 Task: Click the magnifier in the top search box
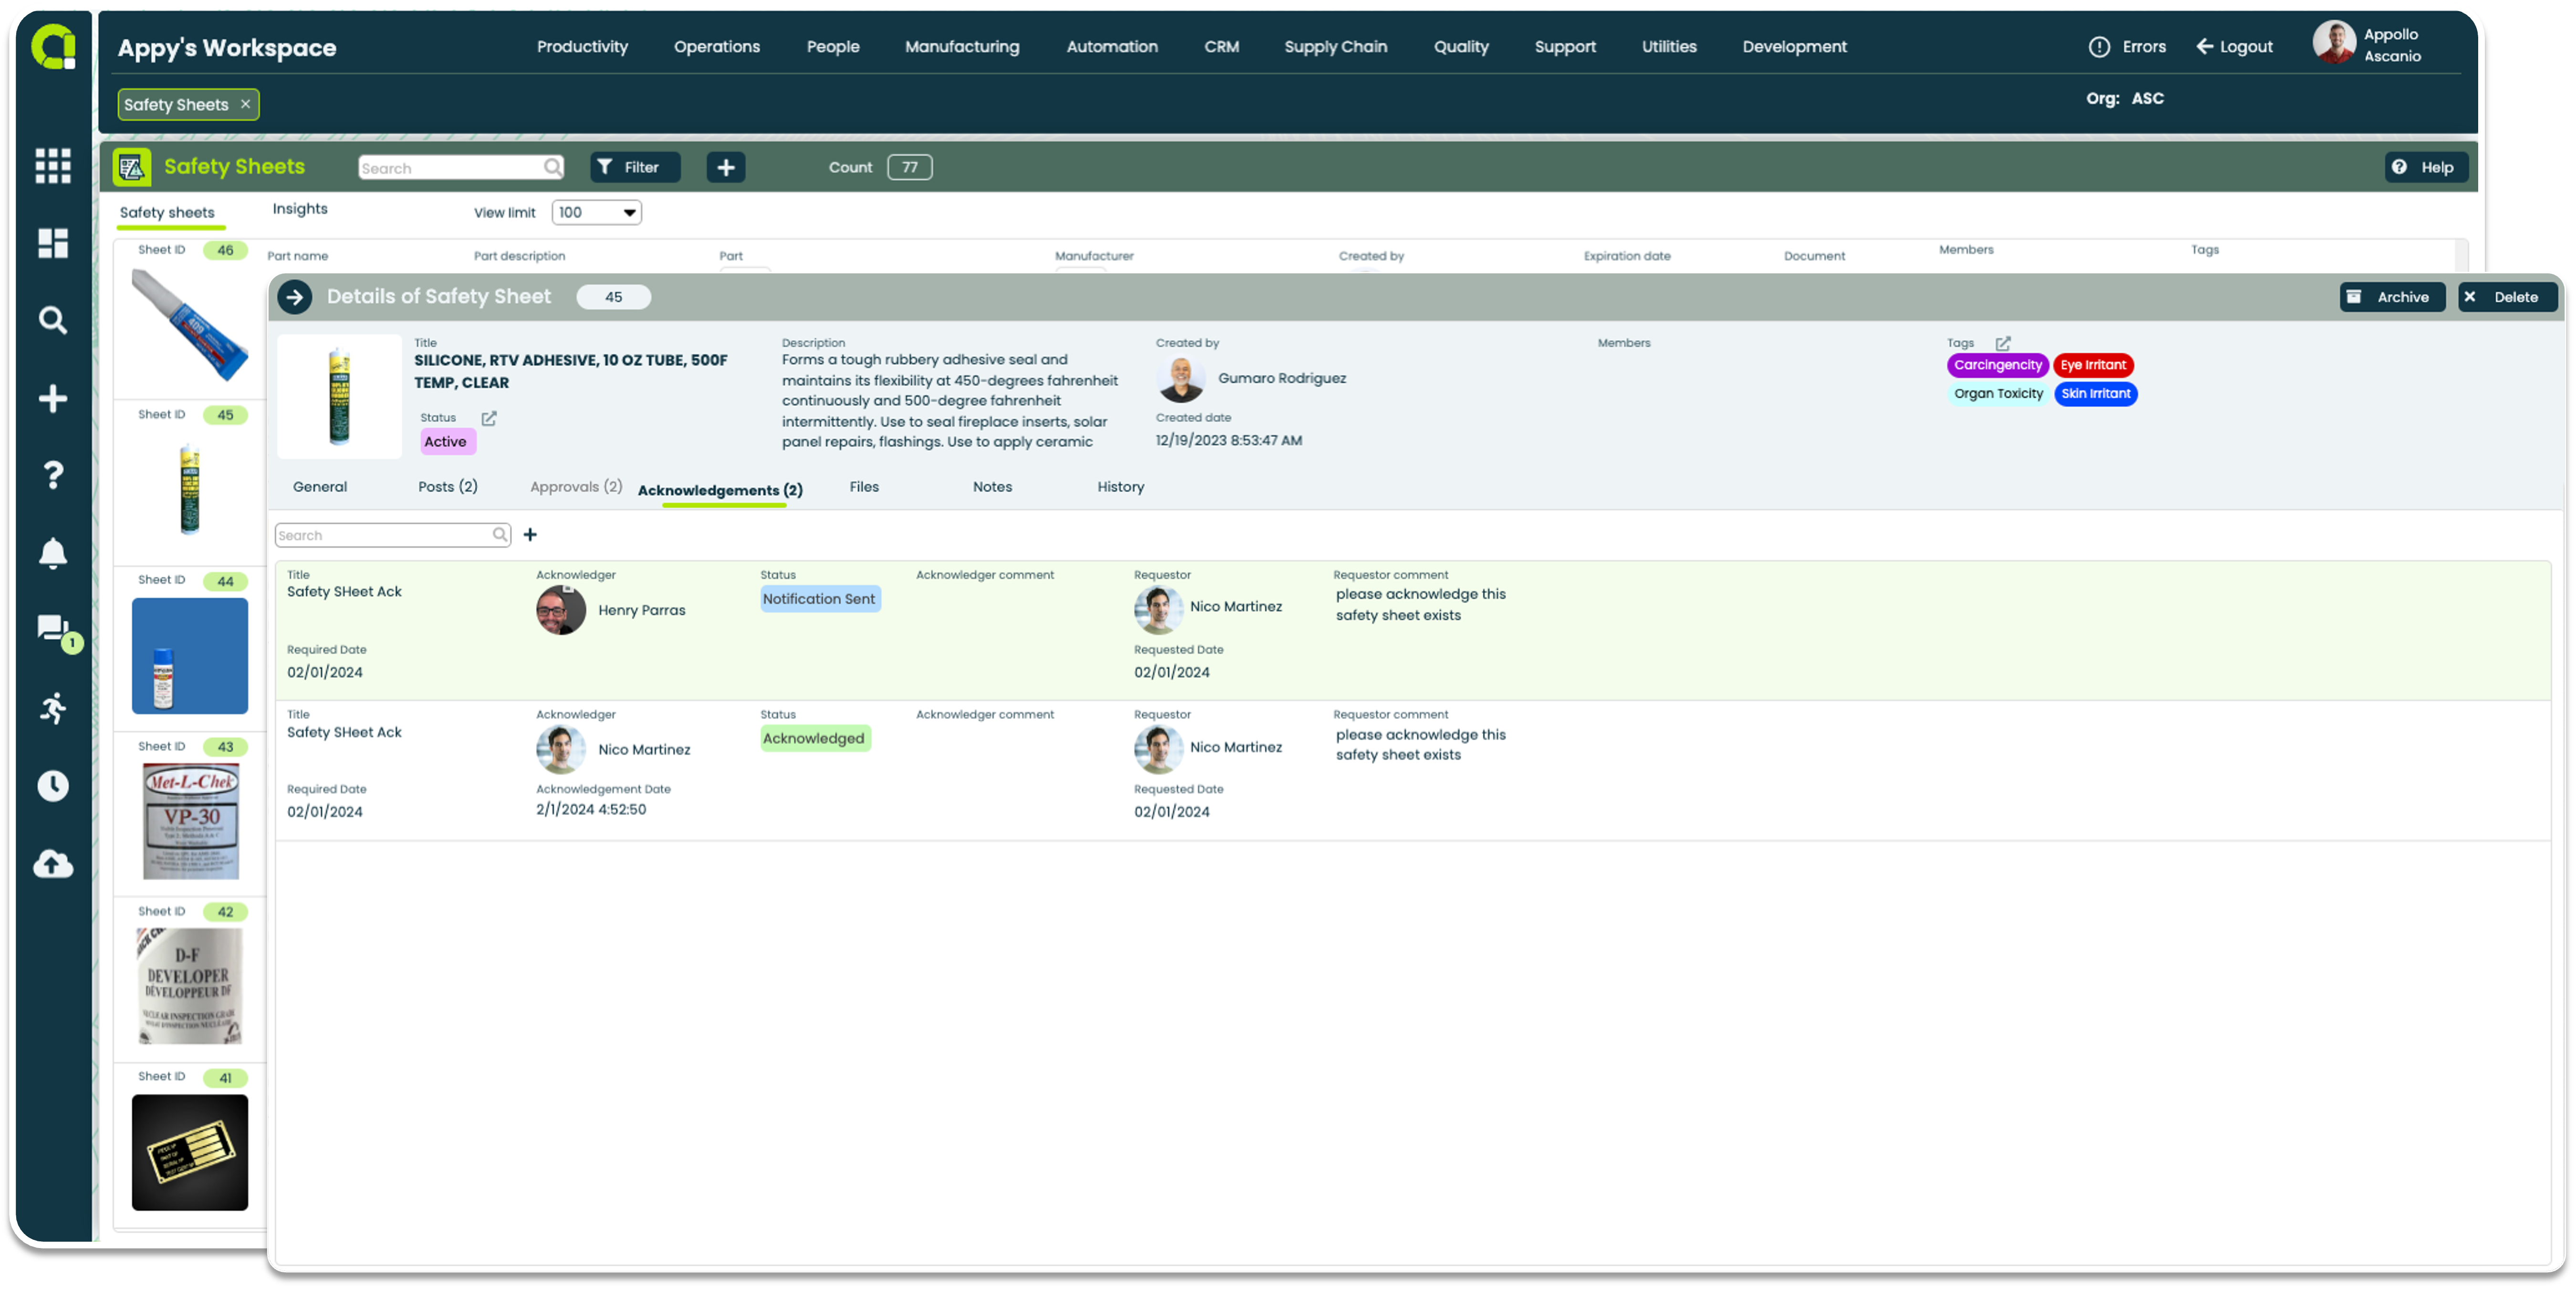tap(552, 167)
